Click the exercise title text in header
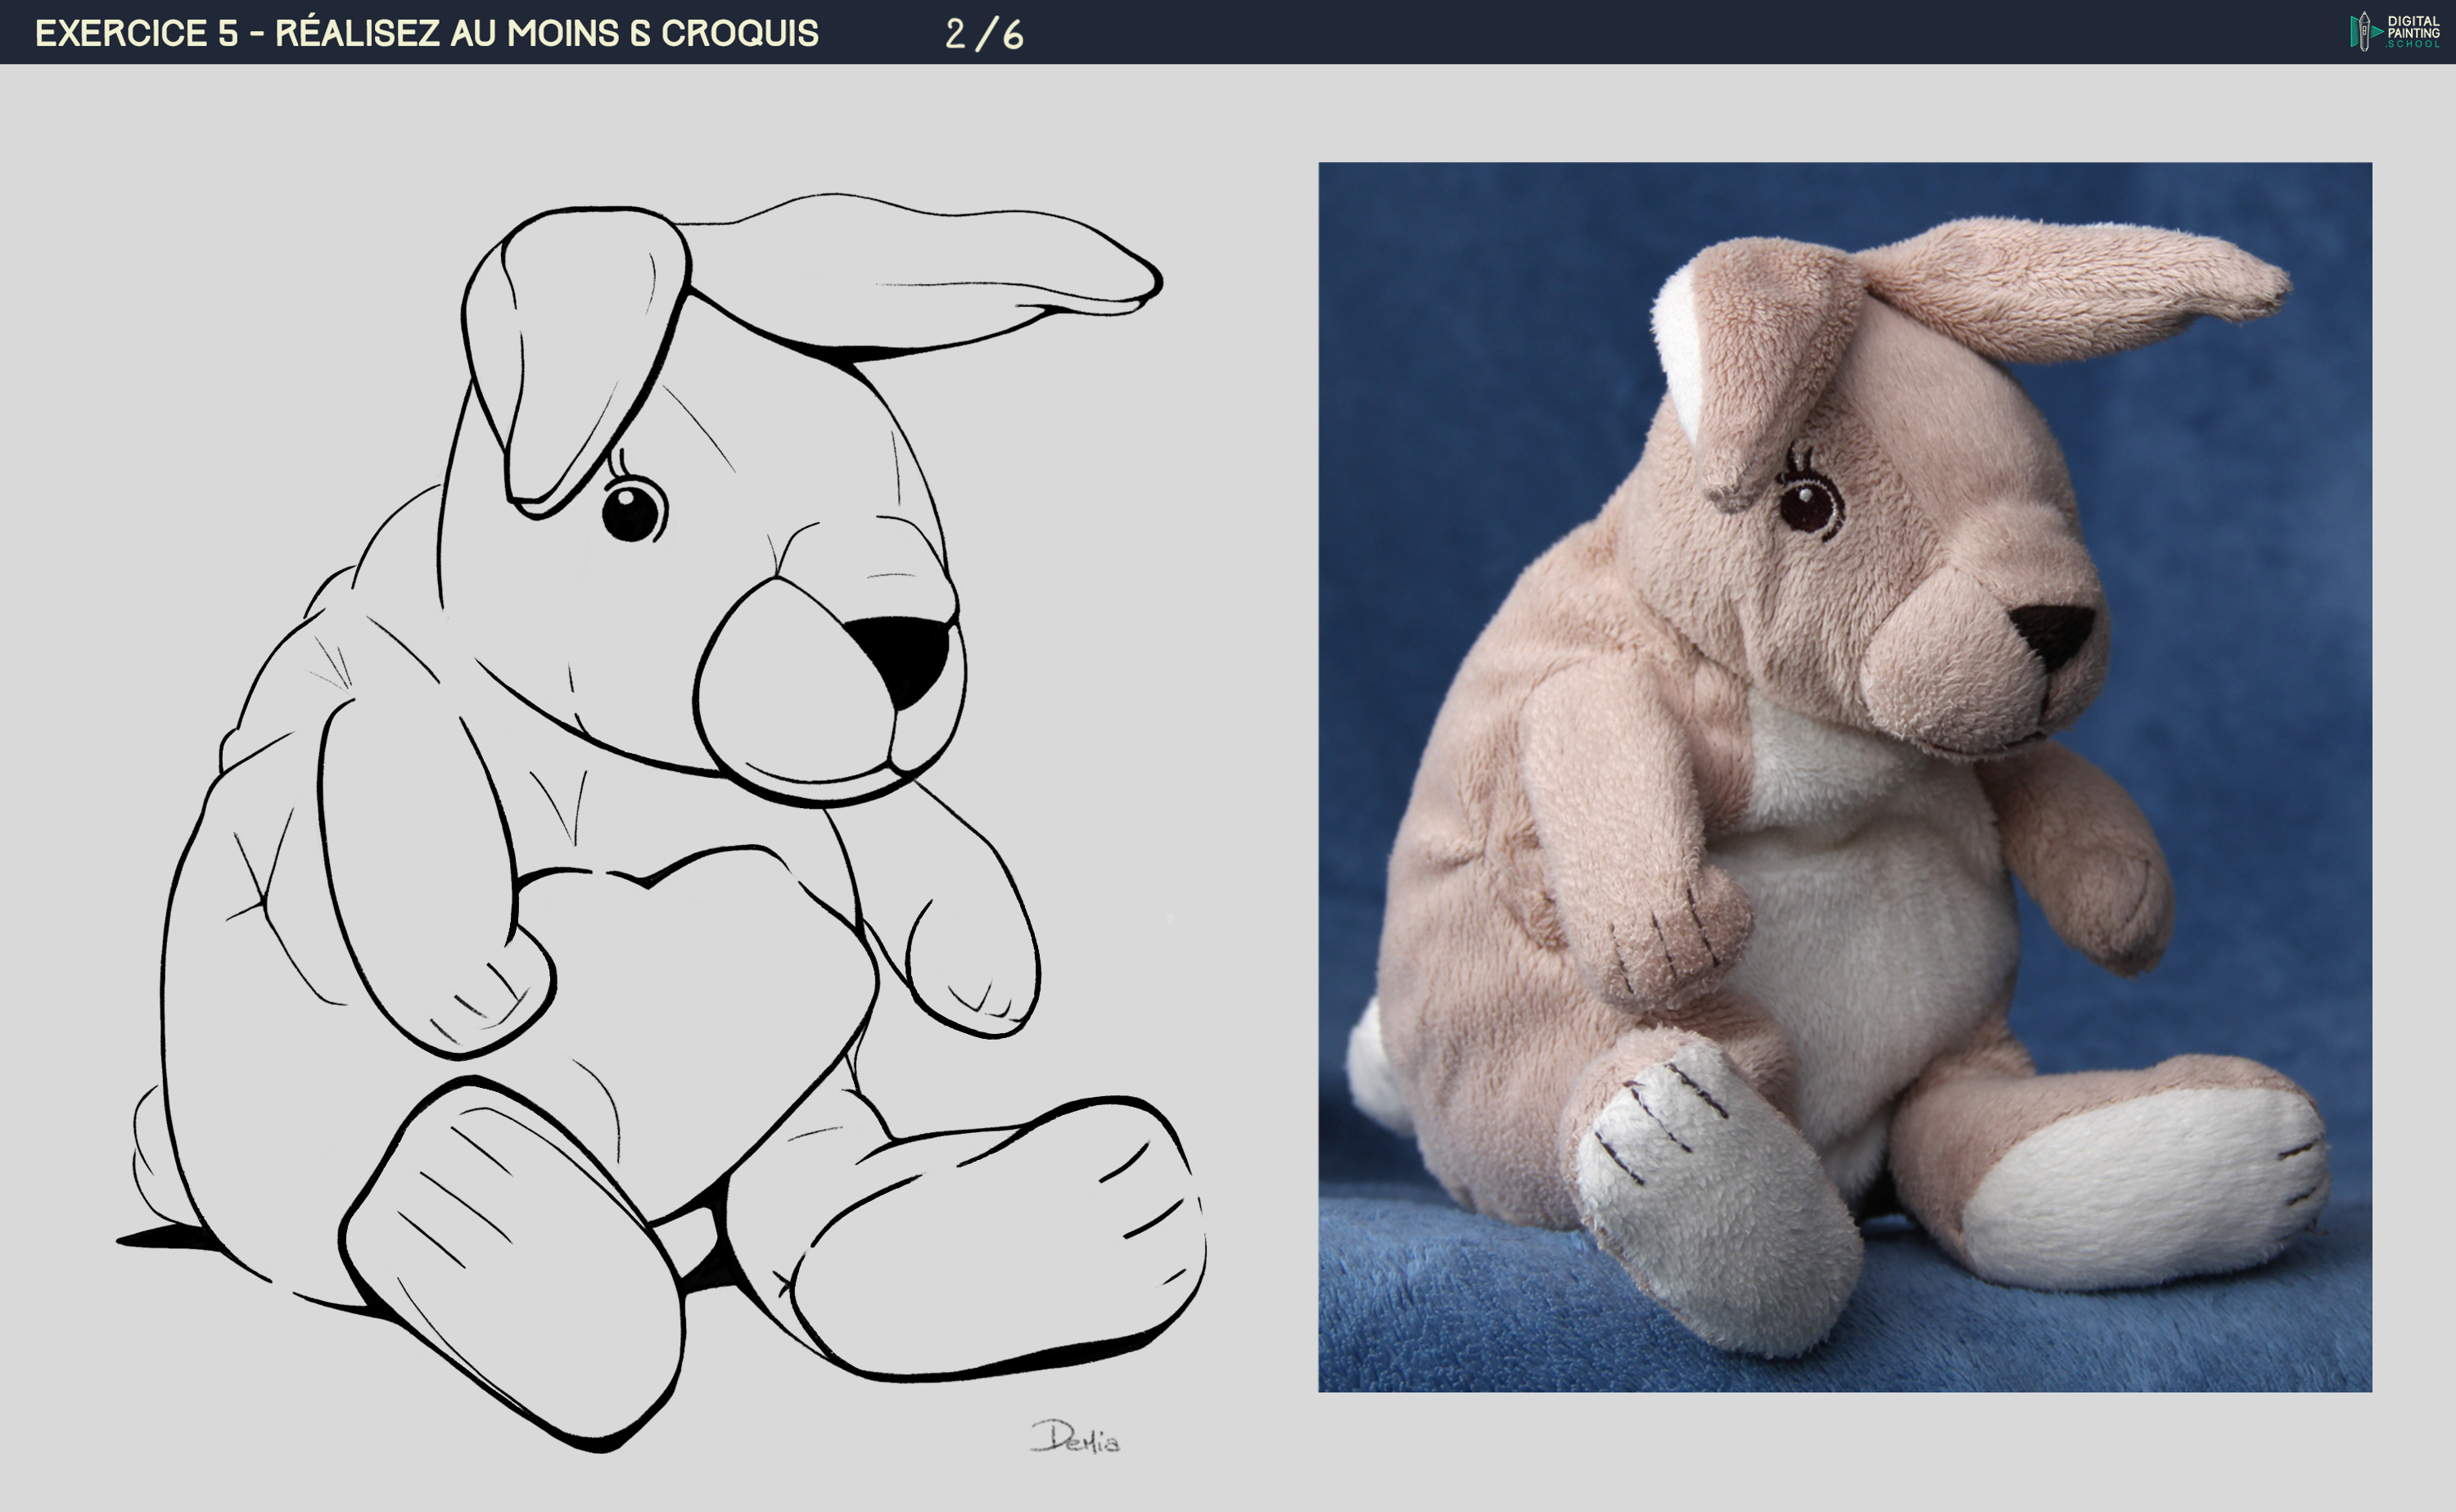Image resolution: width=2456 pixels, height=1512 pixels. pos(426,33)
